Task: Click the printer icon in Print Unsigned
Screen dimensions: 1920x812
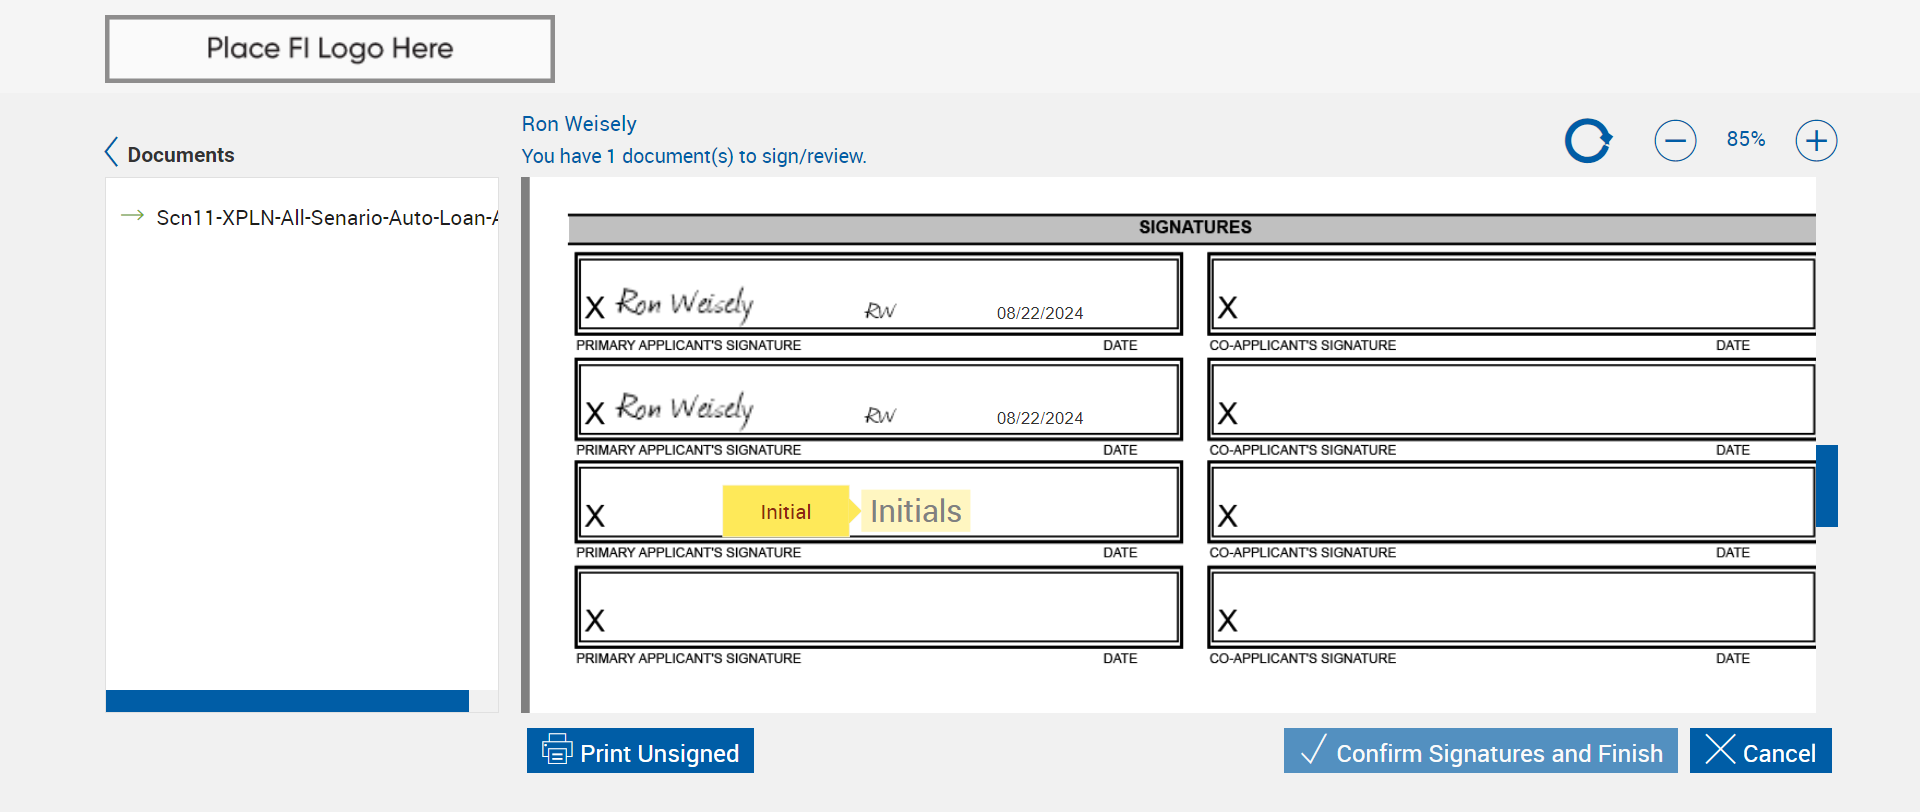Action: click(557, 749)
